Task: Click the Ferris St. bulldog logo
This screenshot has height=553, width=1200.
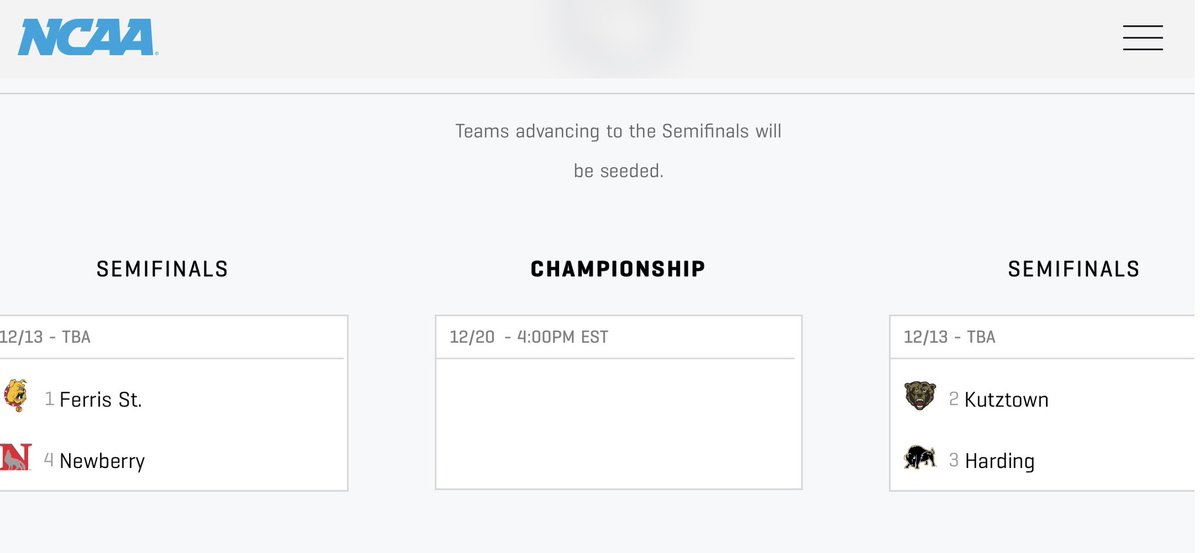Action: pos(14,397)
